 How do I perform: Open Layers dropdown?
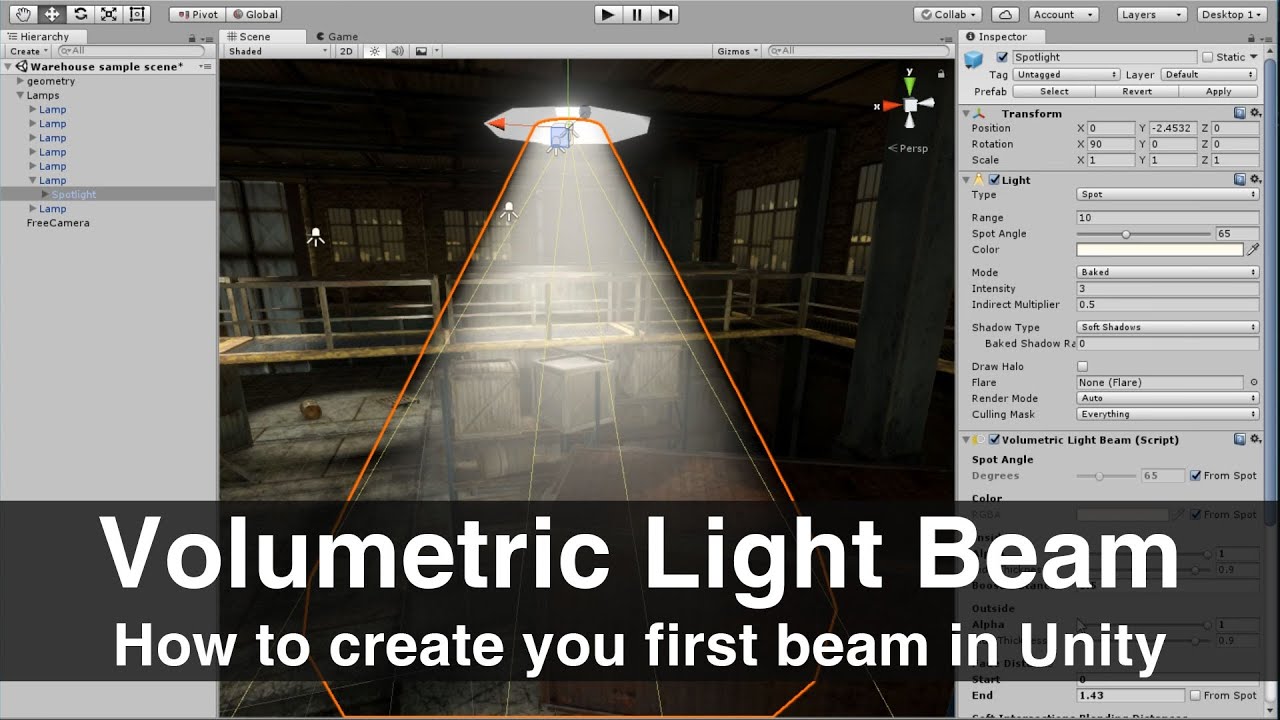pyautogui.click(x=1152, y=14)
